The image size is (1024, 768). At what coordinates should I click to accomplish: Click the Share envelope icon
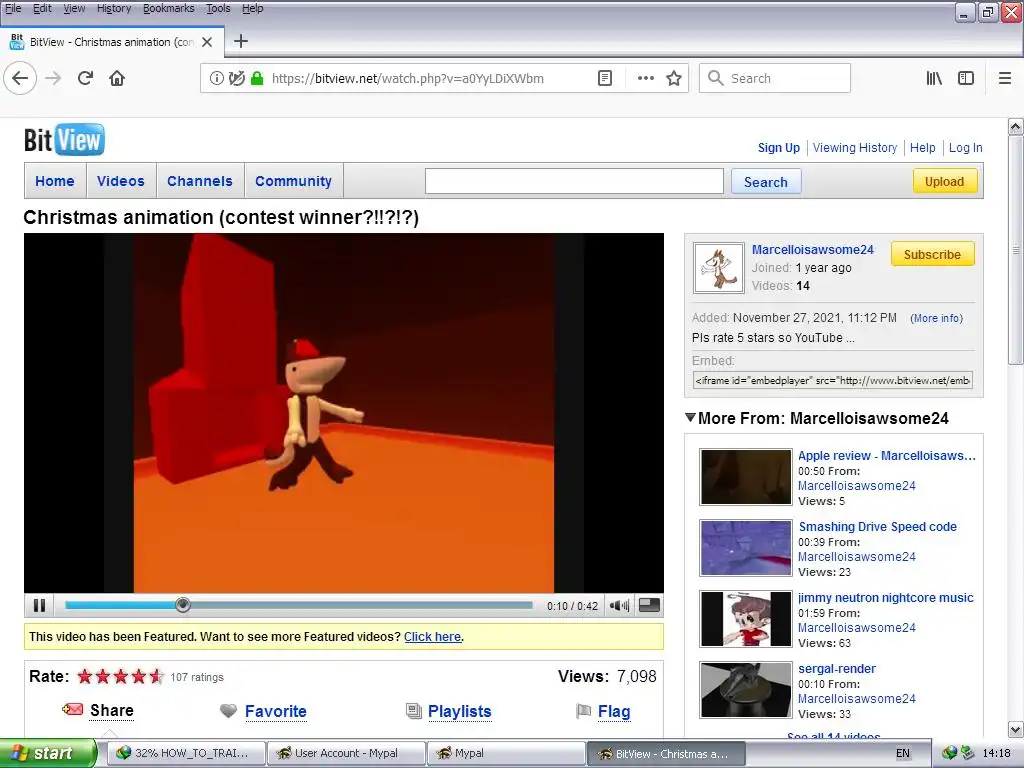(72, 709)
